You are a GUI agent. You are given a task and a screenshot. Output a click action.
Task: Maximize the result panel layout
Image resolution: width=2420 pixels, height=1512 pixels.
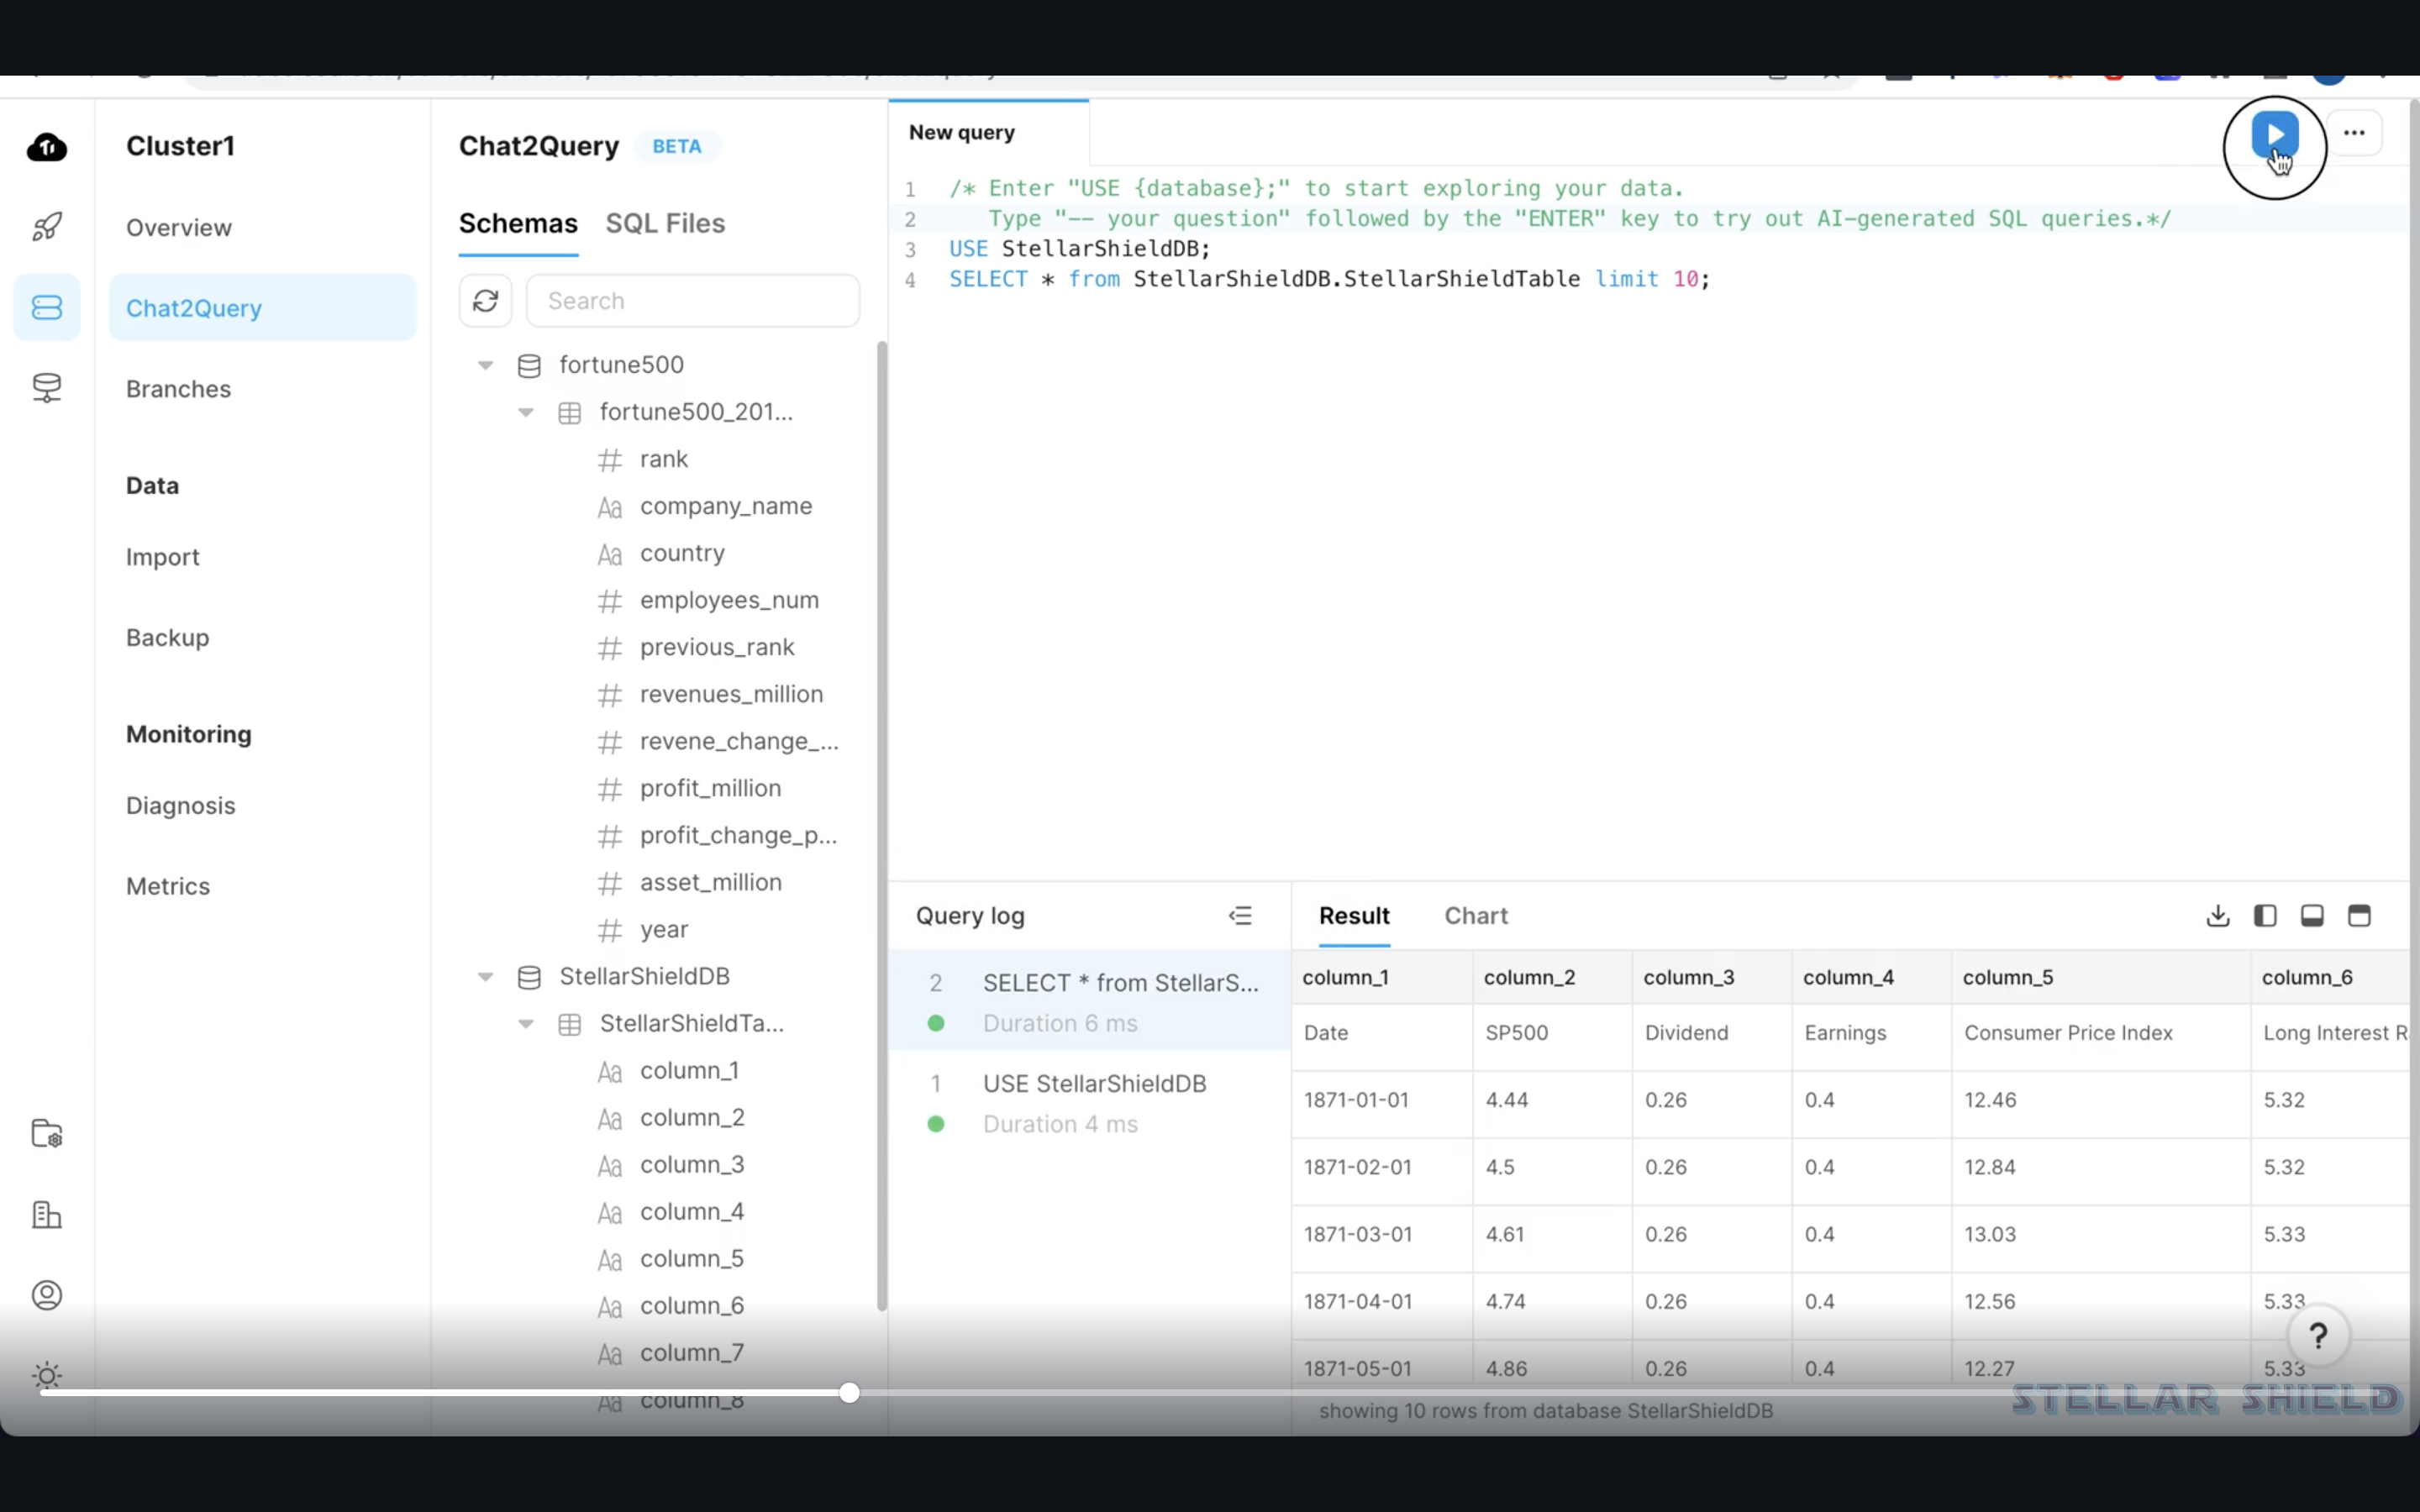tap(2359, 916)
